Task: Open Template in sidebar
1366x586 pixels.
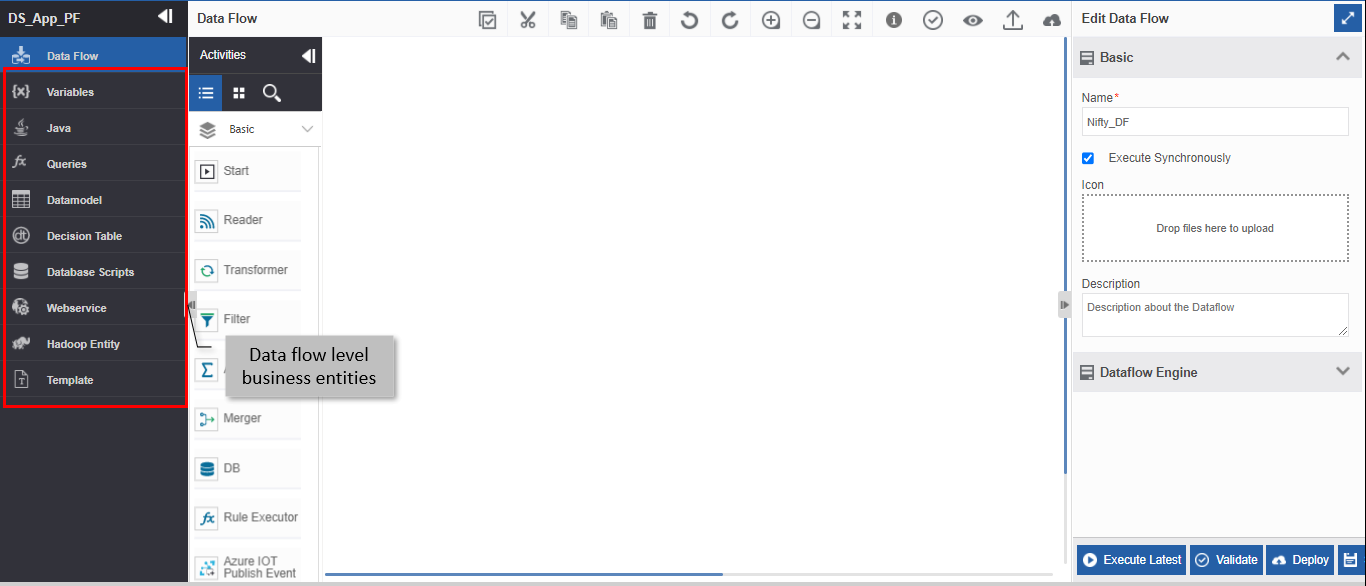Action: [x=94, y=380]
